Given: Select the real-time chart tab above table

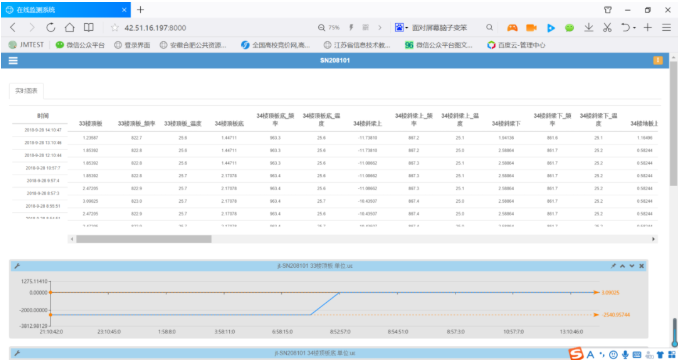Looking at the screenshot, I should 26,91.
